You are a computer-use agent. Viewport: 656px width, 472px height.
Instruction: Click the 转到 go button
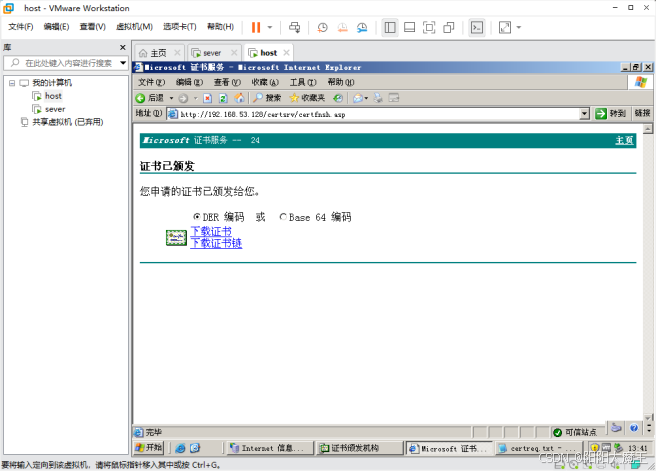pos(611,113)
